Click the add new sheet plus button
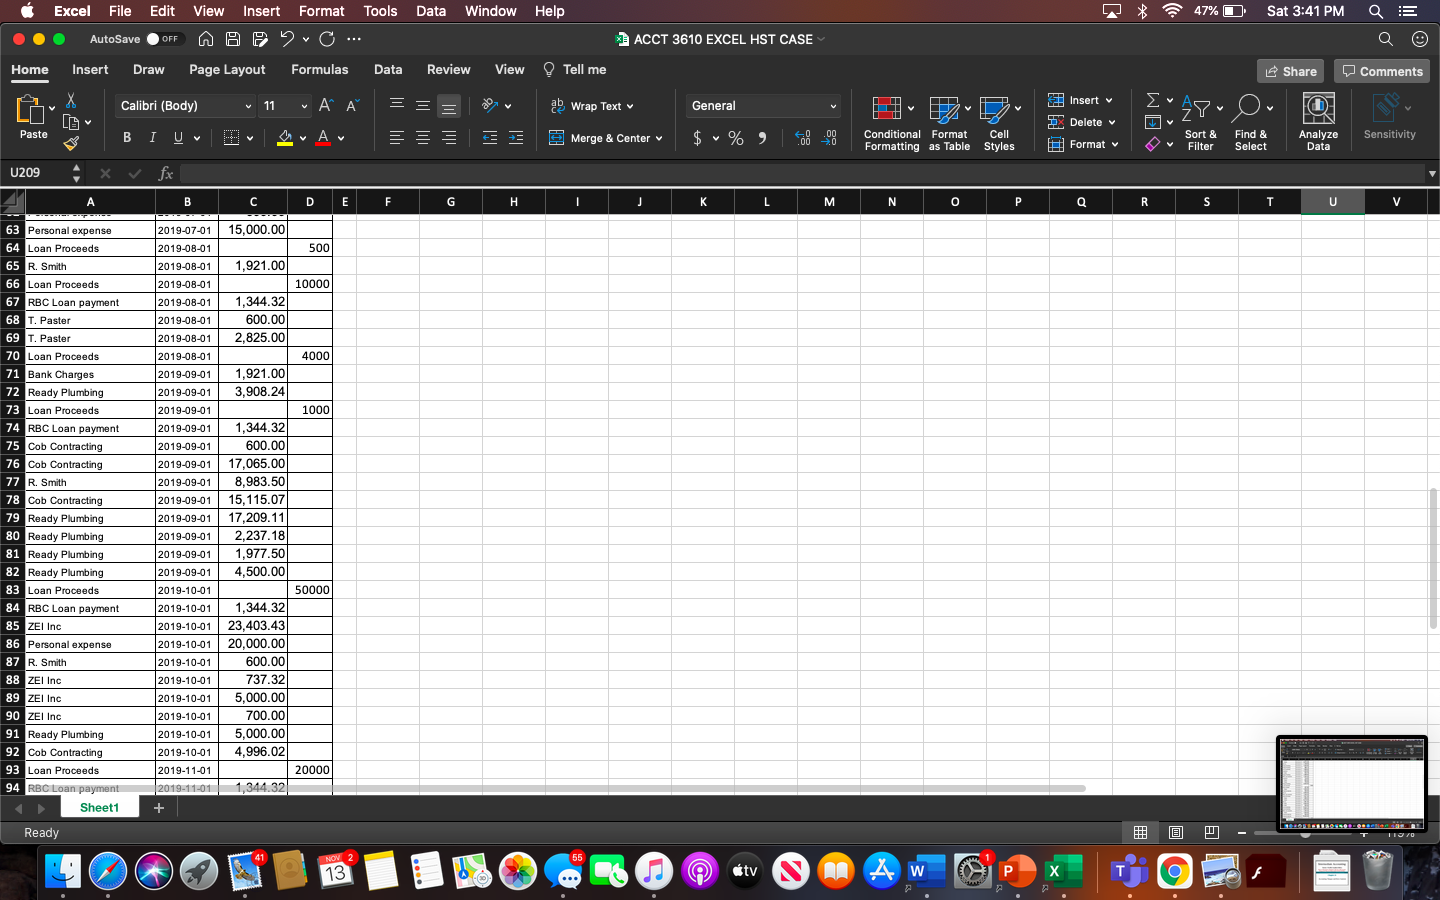 tap(158, 807)
